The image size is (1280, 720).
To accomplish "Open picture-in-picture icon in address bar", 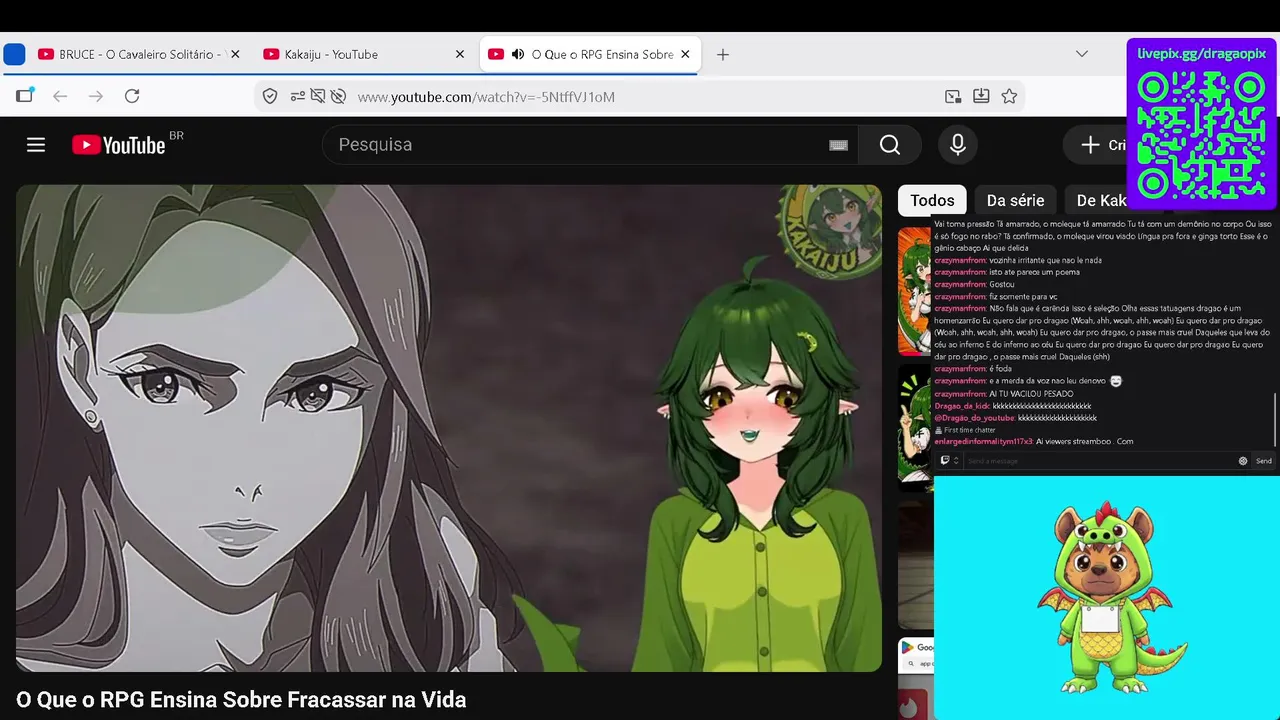I will [953, 96].
